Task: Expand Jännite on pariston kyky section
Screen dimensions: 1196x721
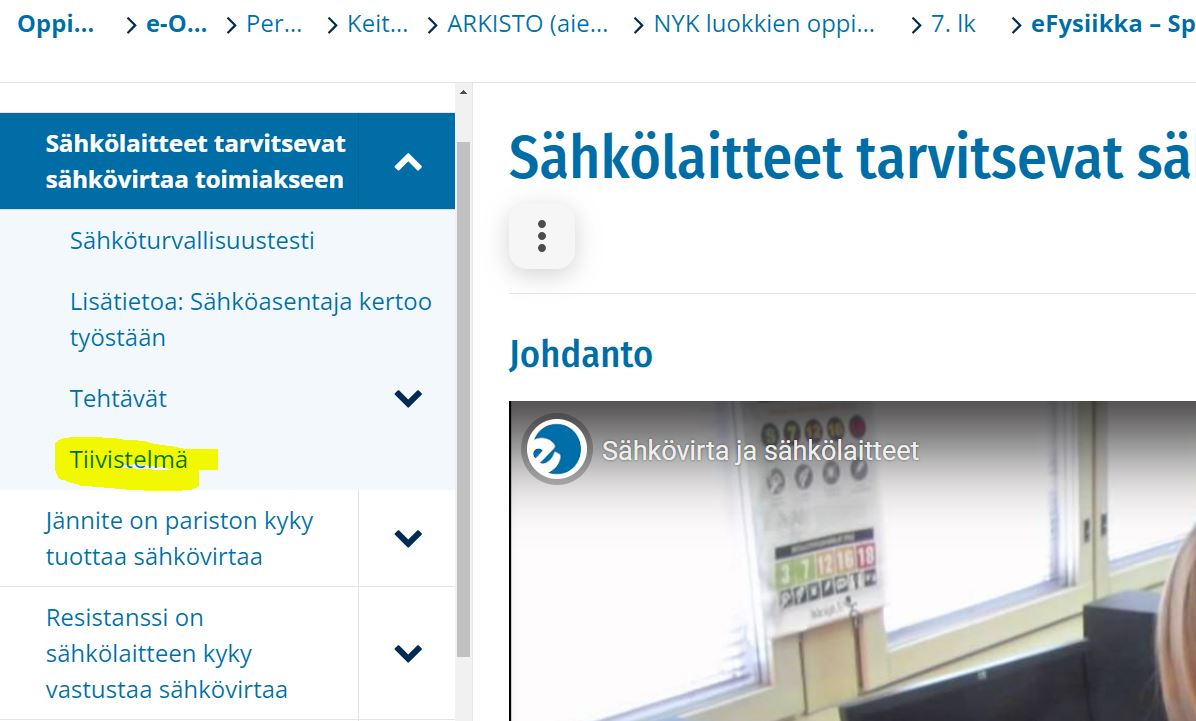Action: tap(407, 538)
